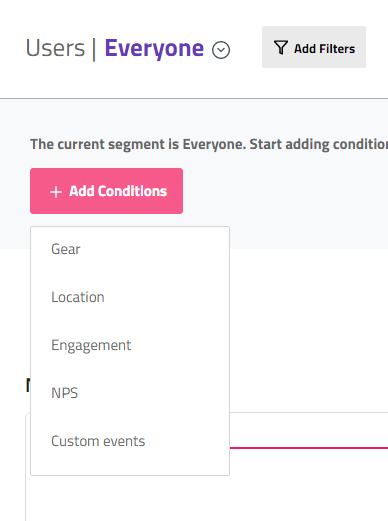
Task: Choose the Location condition option
Action: [x=78, y=297]
